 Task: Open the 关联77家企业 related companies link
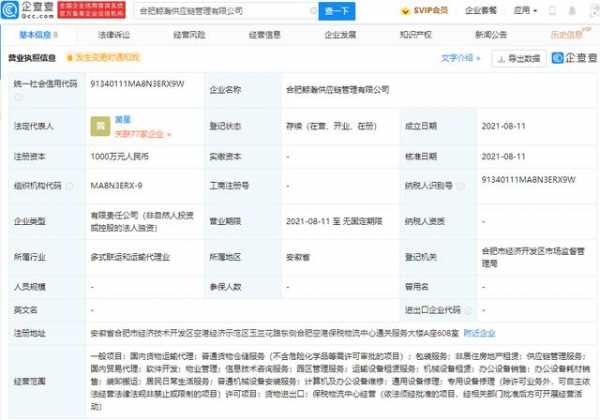click(x=142, y=133)
